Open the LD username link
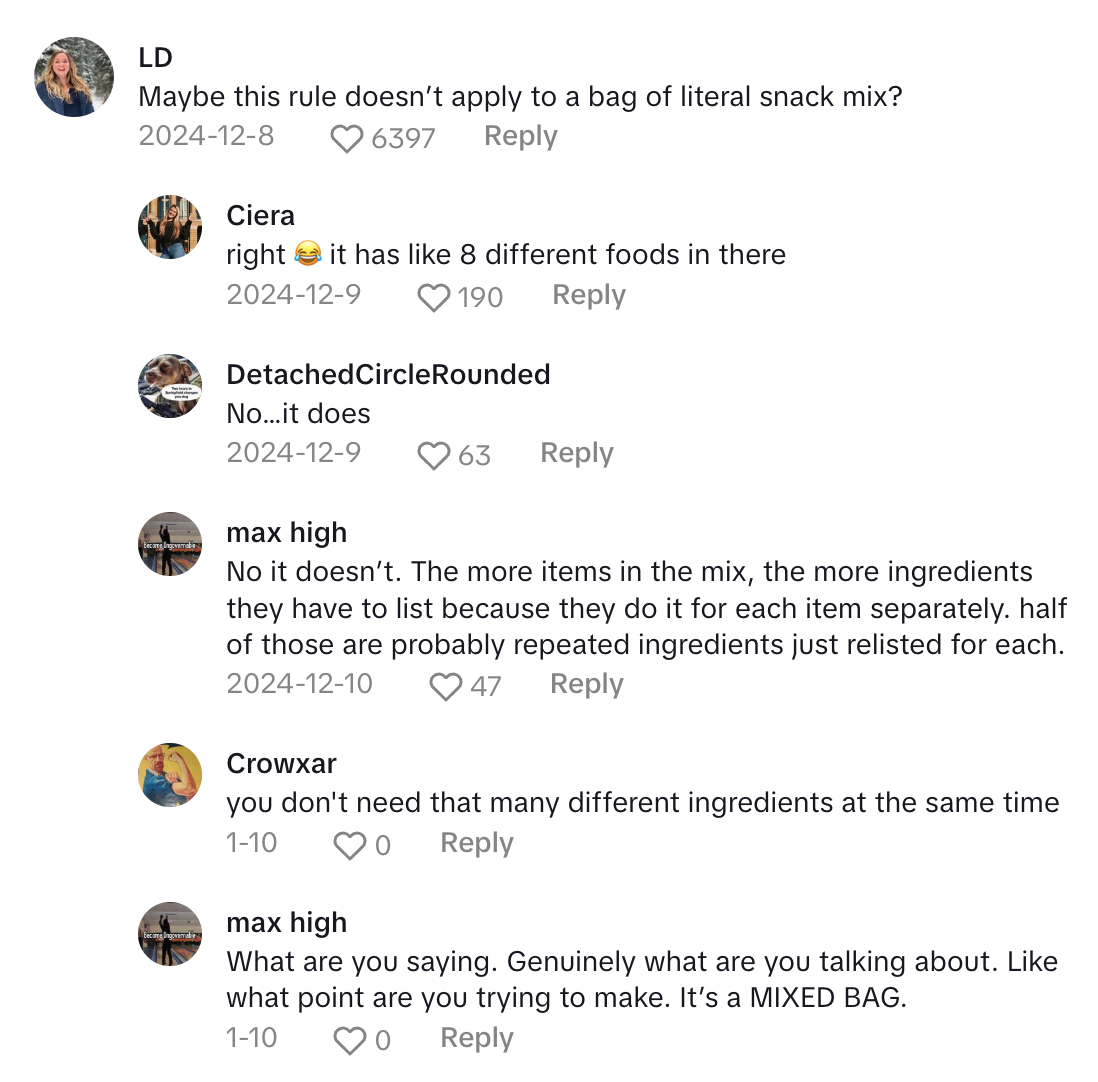Screen dimensions: 1098x1082 point(155,58)
